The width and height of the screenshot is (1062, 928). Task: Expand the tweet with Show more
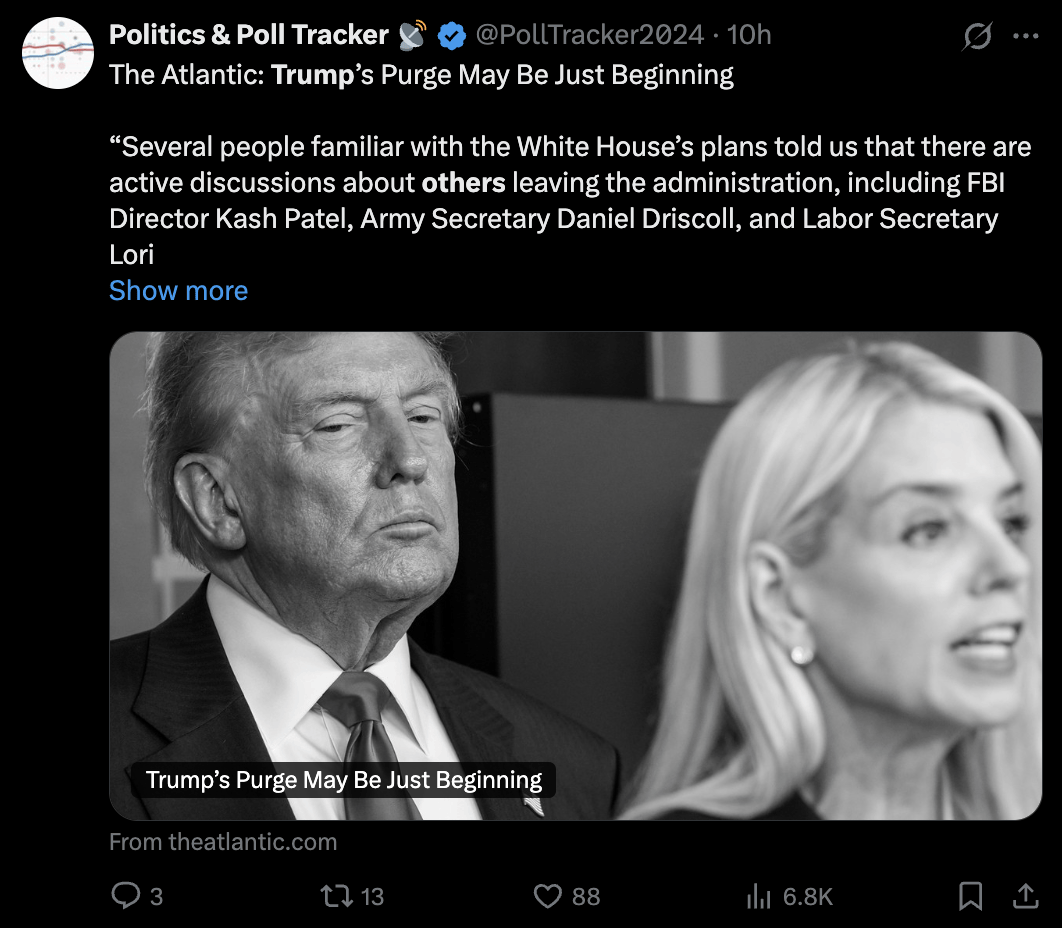click(x=178, y=290)
